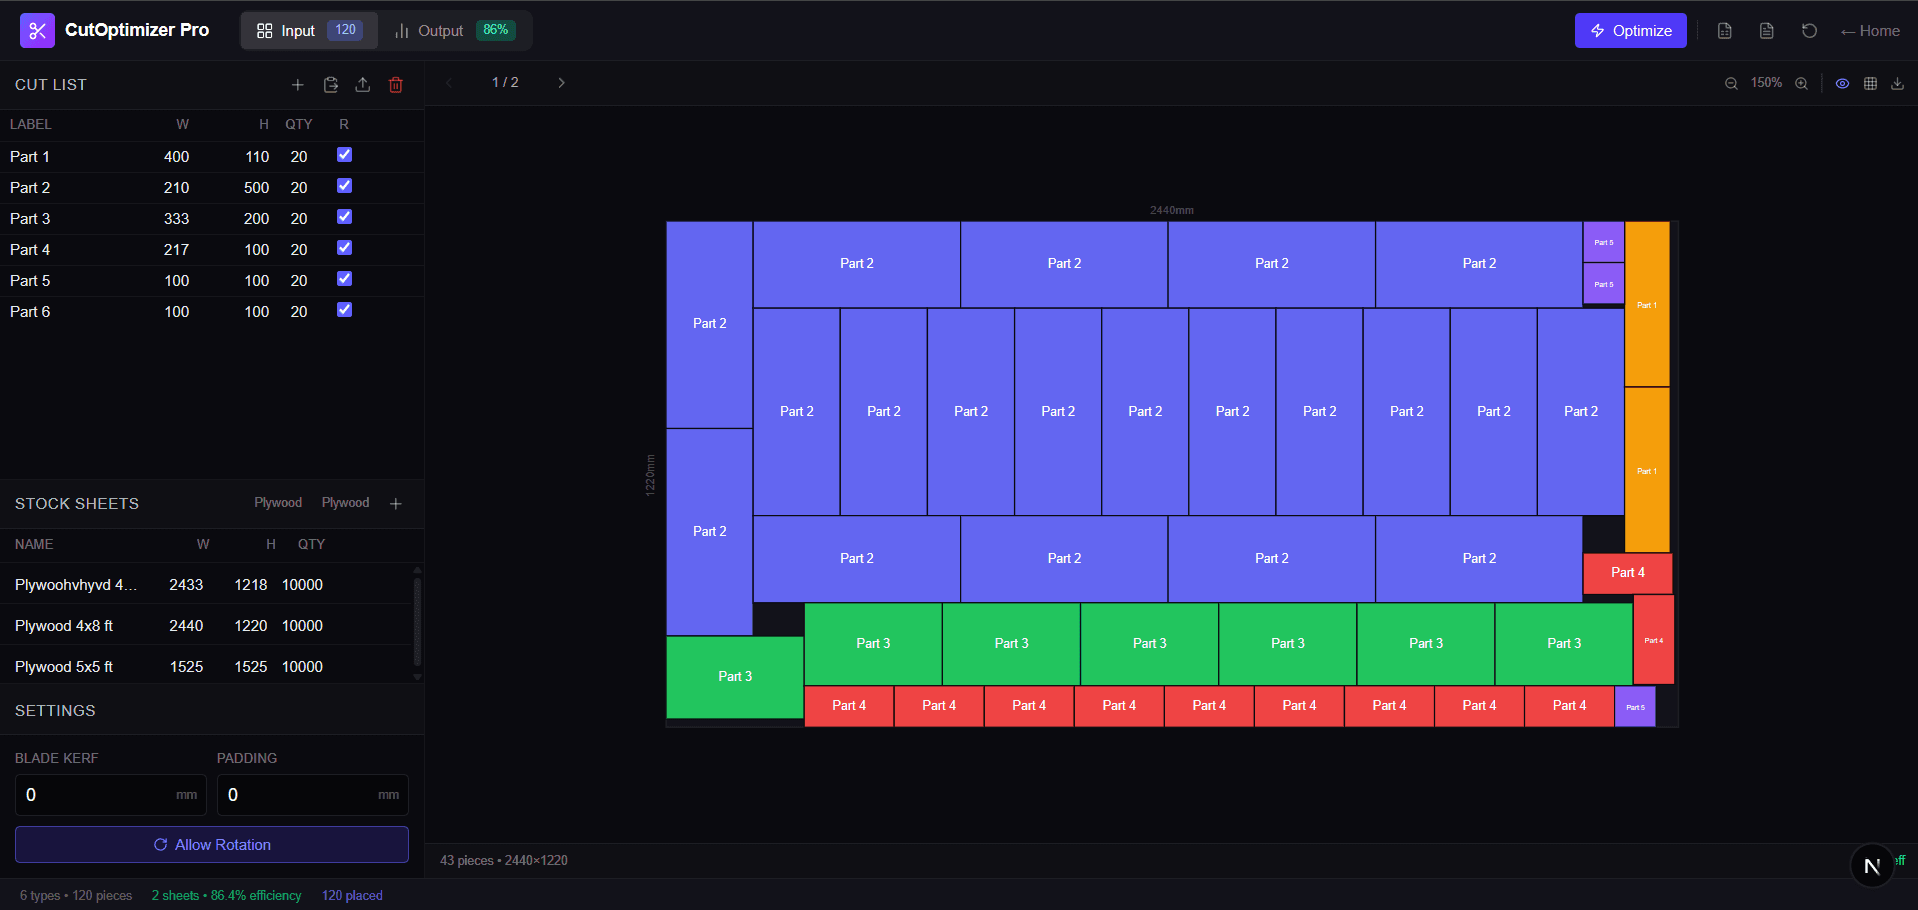Open the paste/import clipboard icon in Cut List
The height and width of the screenshot is (910, 1918).
tap(330, 85)
